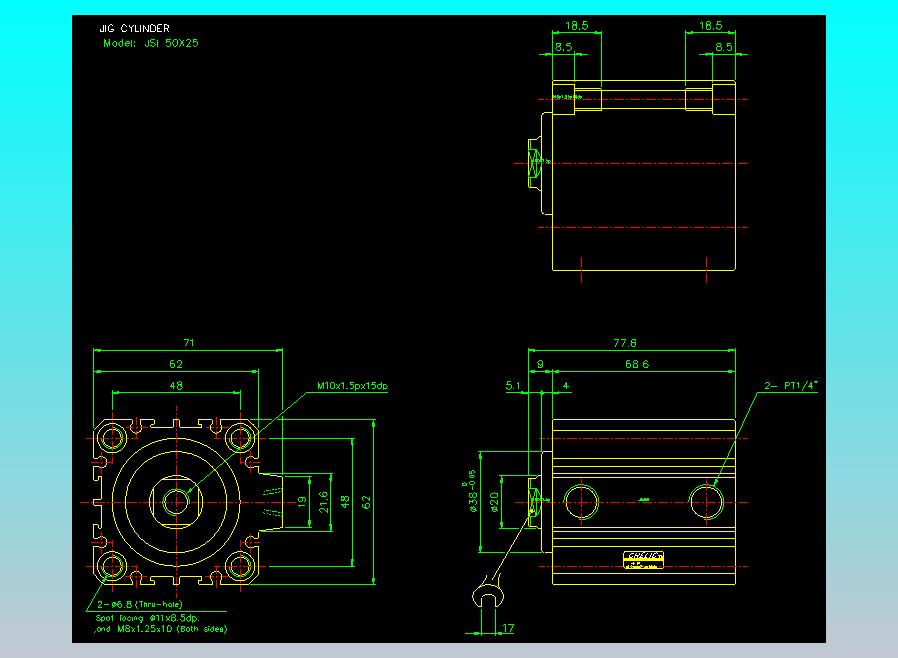Select the 17 wrench width dimension
This screenshot has height=658, width=898.
pos(508,628)
